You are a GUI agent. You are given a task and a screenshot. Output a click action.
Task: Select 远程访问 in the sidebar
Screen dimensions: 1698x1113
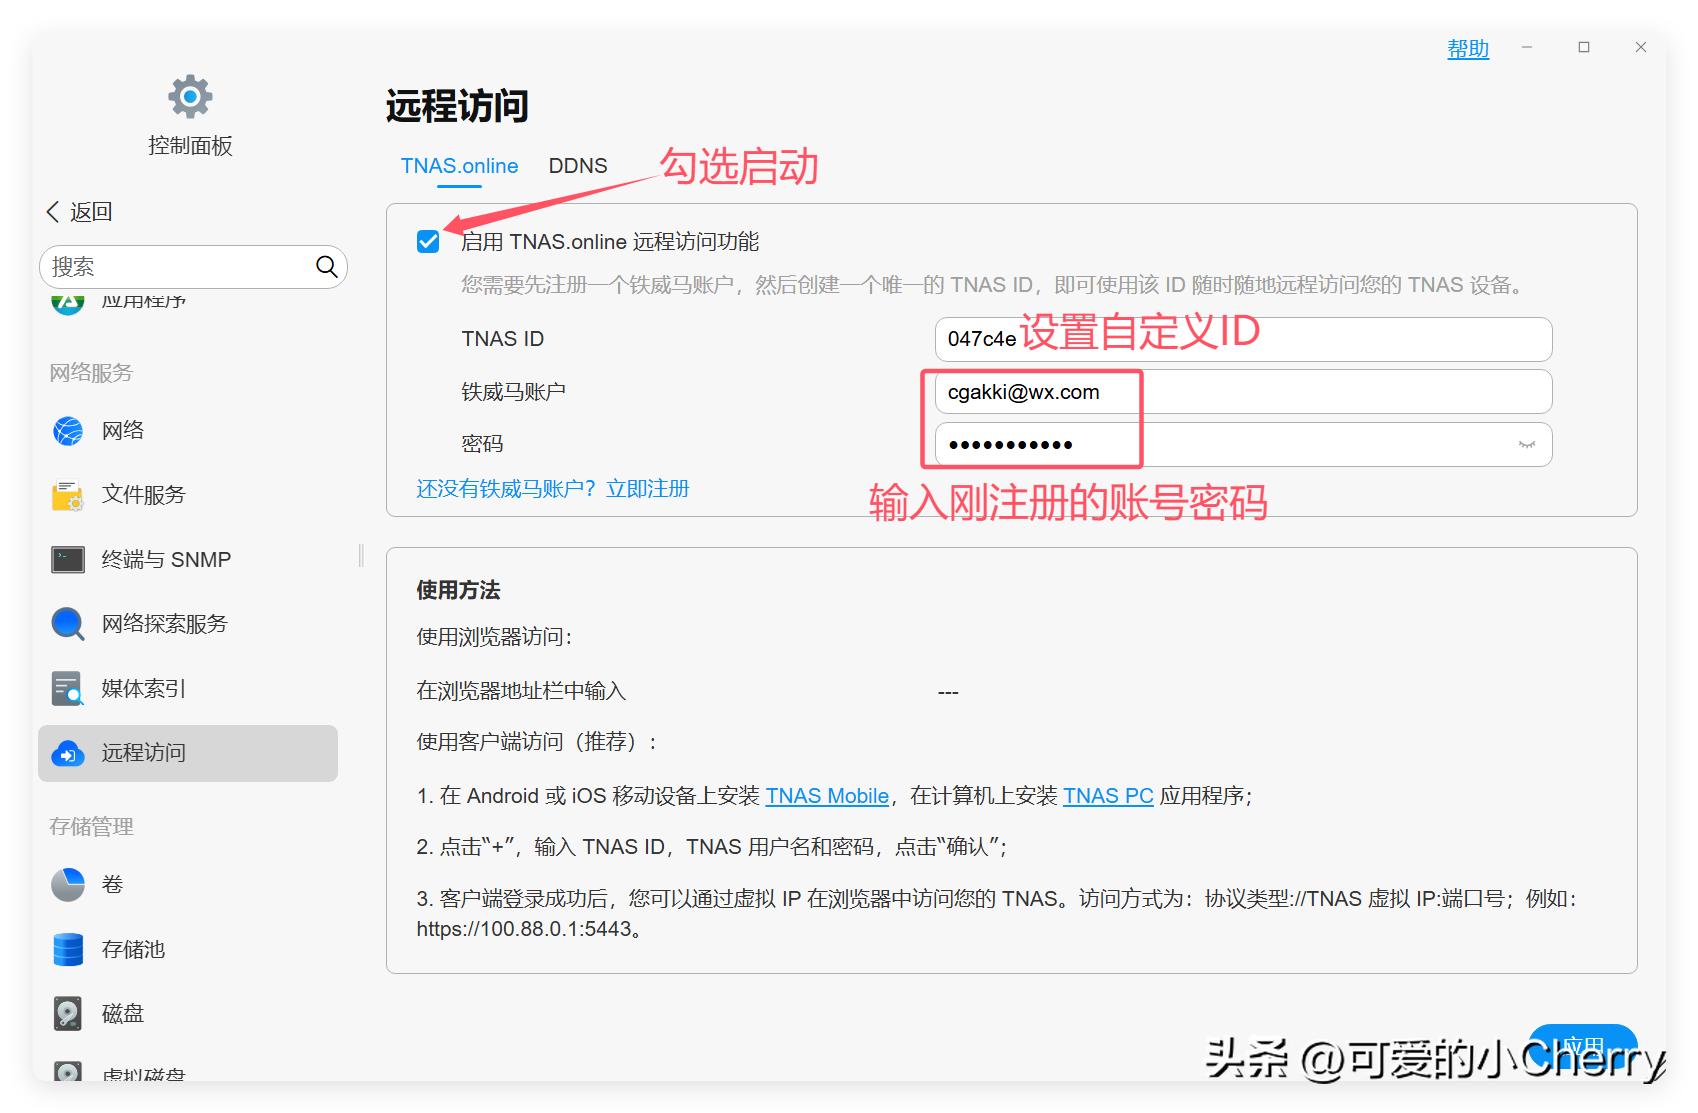[188, 753]
